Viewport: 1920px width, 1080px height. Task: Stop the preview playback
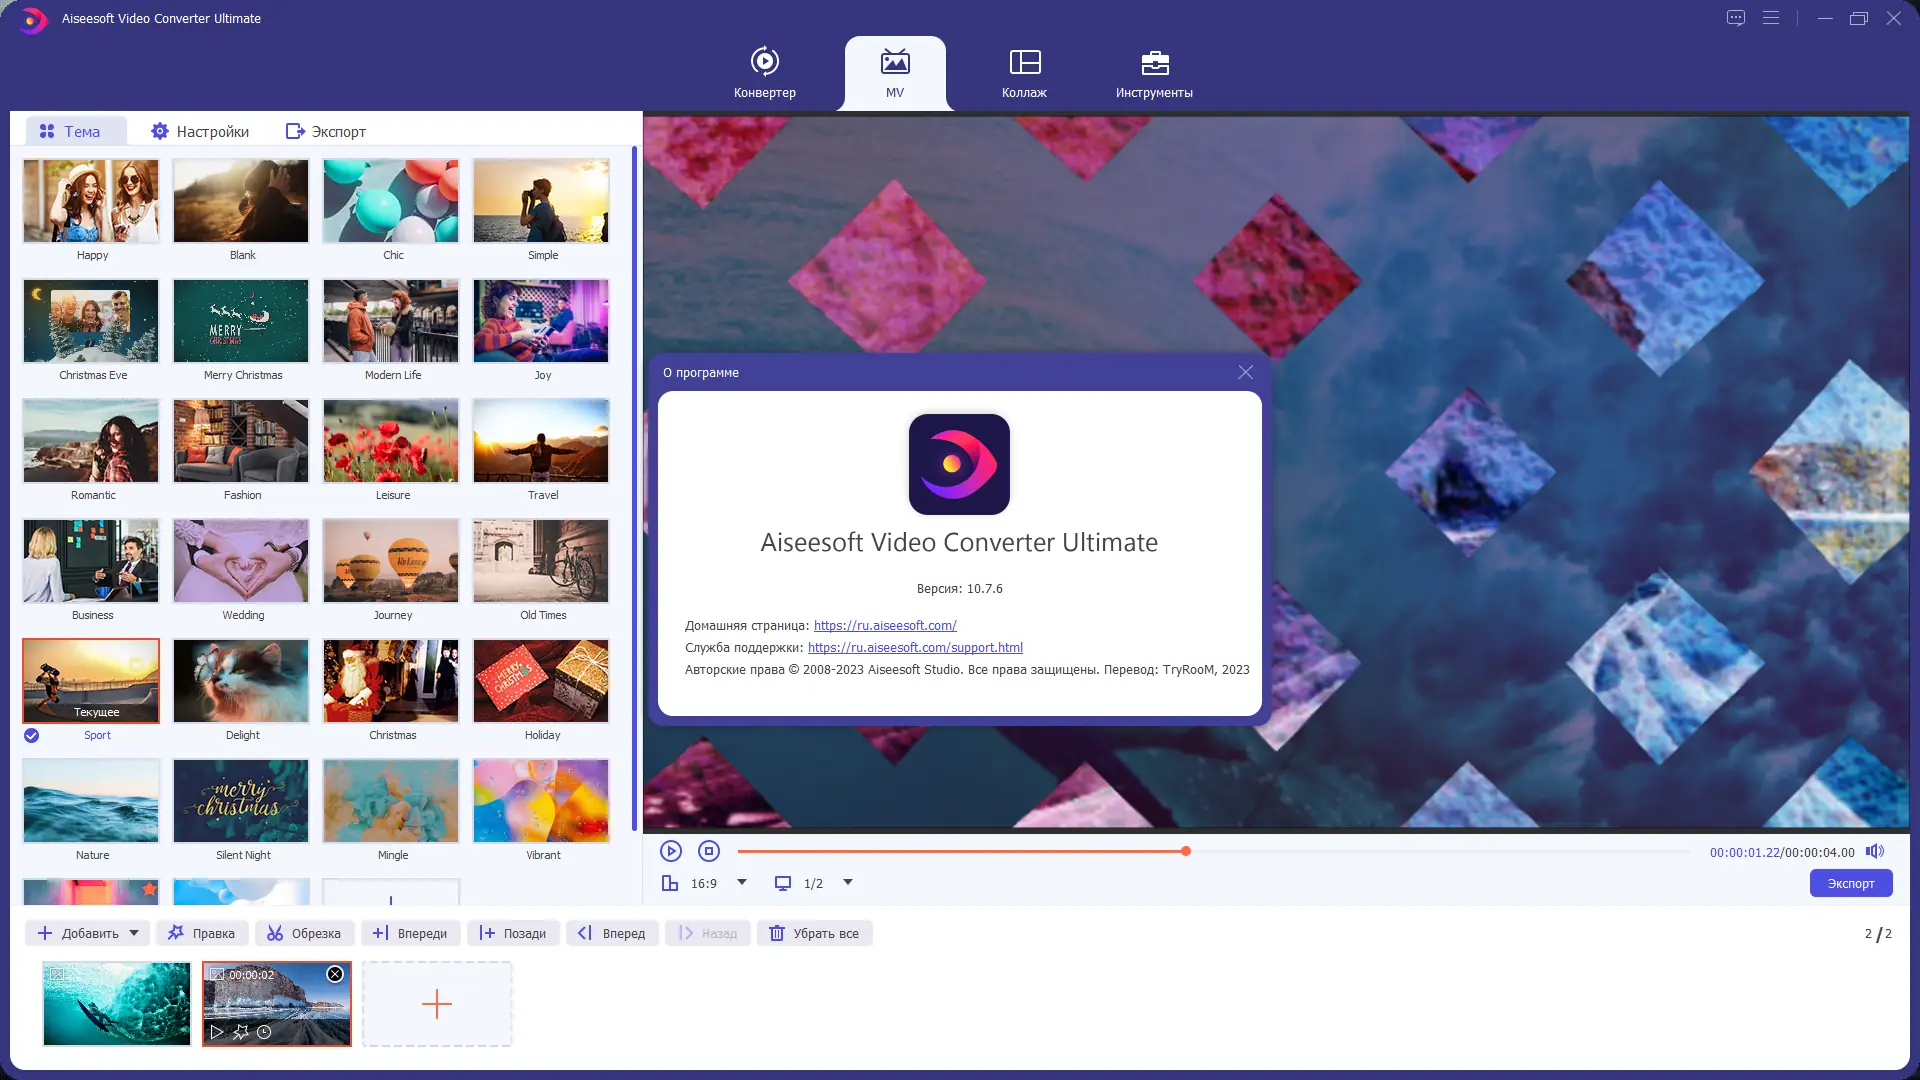coord(709,851)
